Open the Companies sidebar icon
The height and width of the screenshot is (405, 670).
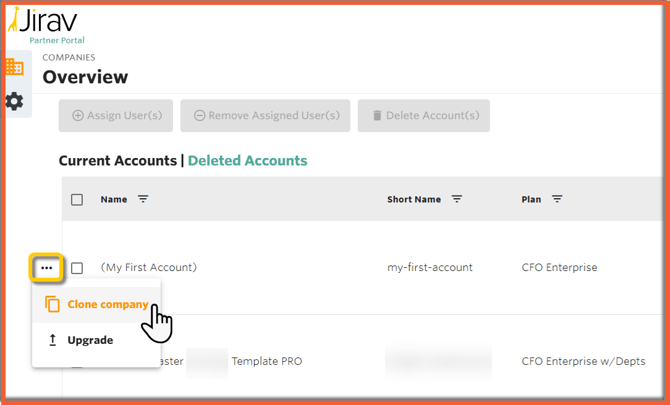(x=14, y=68)
